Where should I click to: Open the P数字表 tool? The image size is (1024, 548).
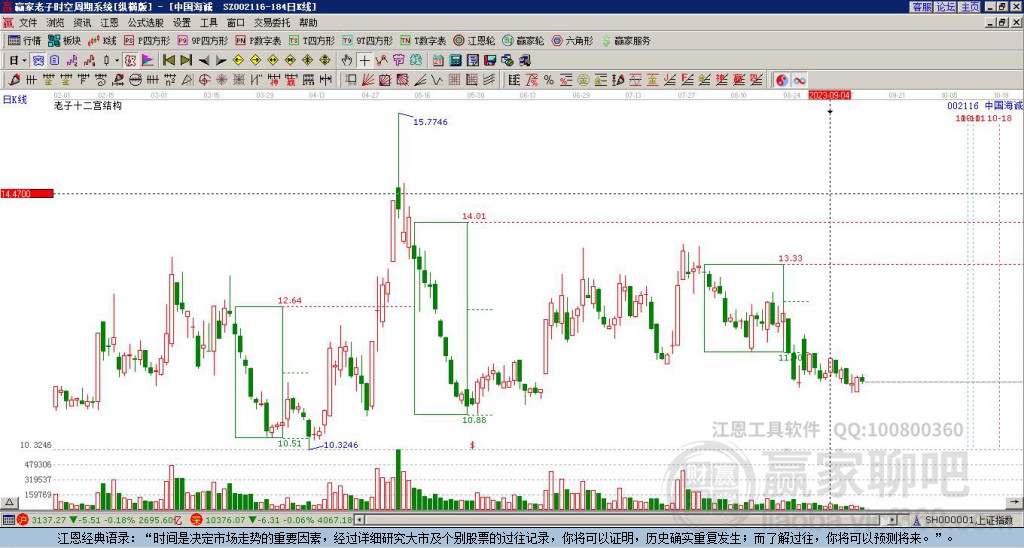258,40
